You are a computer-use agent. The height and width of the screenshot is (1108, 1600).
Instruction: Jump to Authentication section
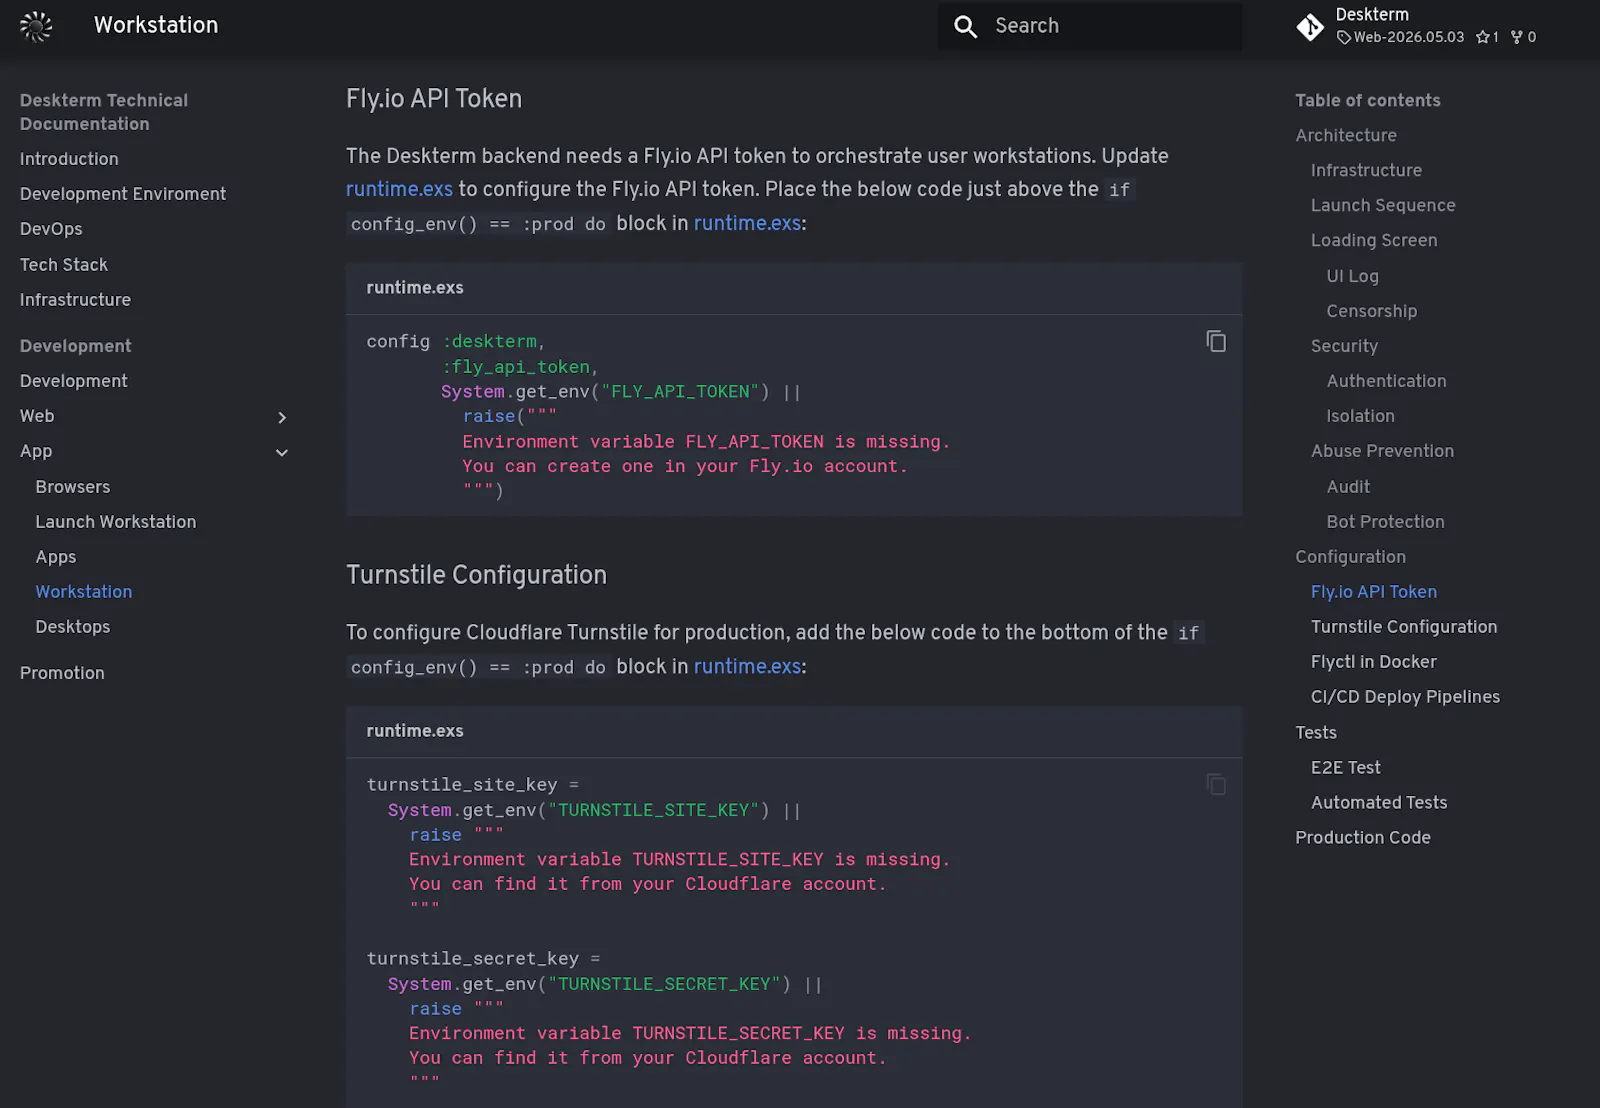click(1386, 381)
